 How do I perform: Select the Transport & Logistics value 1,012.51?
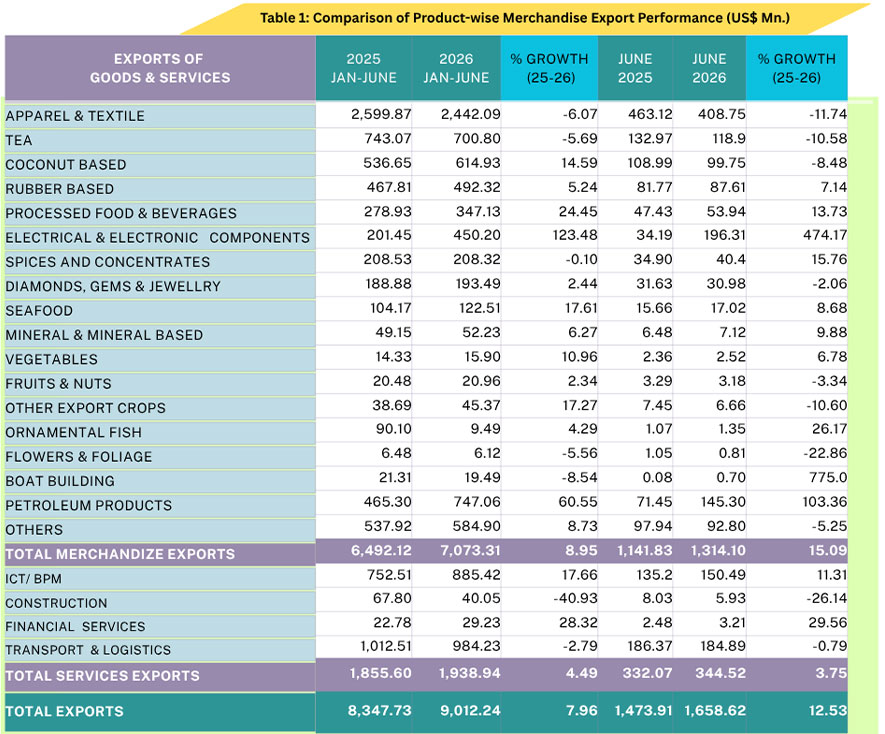pyautogui.click(x=386, y=646)
